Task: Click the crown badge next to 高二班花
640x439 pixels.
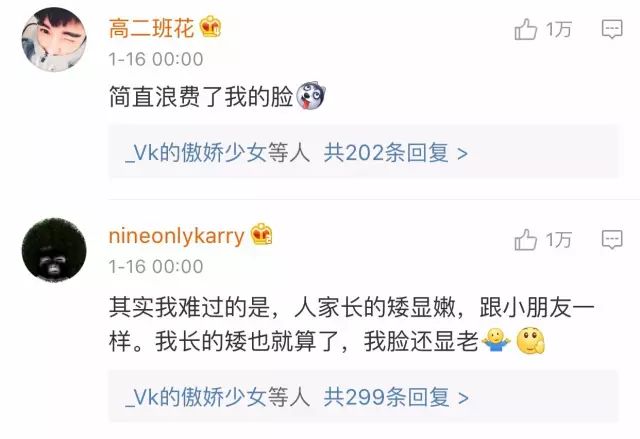Action: pyautogui.click(x=211, y=27)
